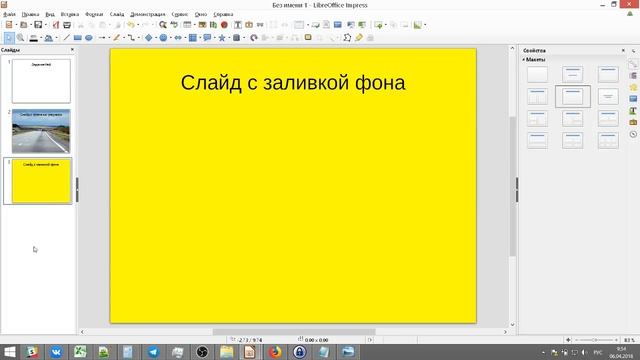Open dropdown arrow next to New icon

tap(16, 25)
